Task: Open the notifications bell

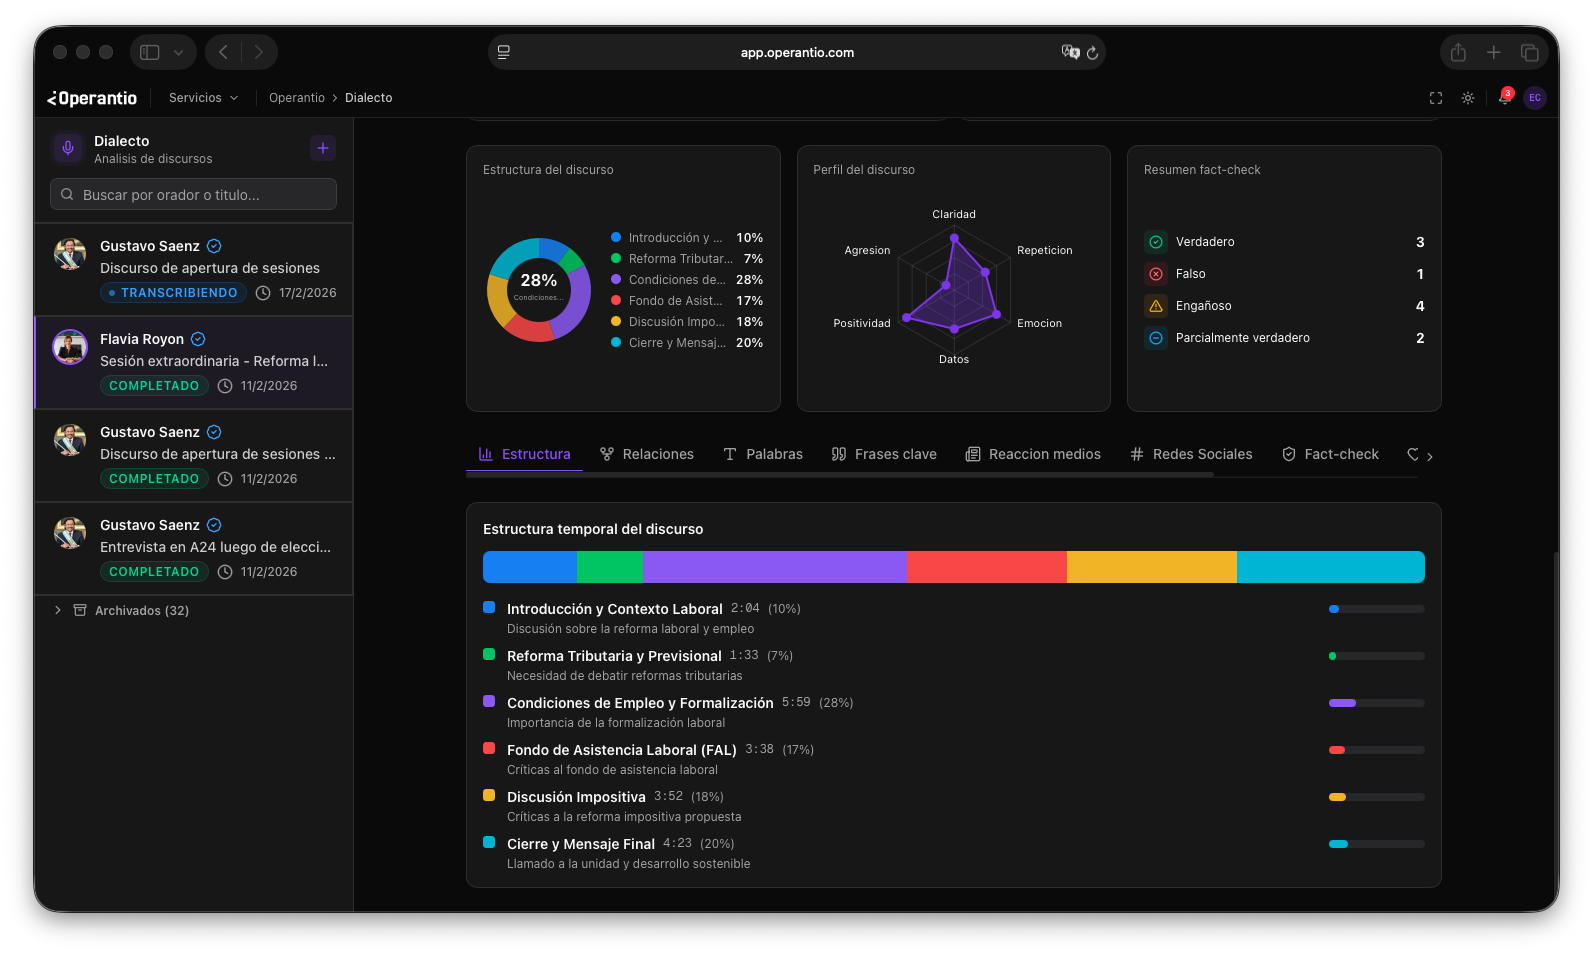Action: pyautogui.click(x=1503, y=98)
